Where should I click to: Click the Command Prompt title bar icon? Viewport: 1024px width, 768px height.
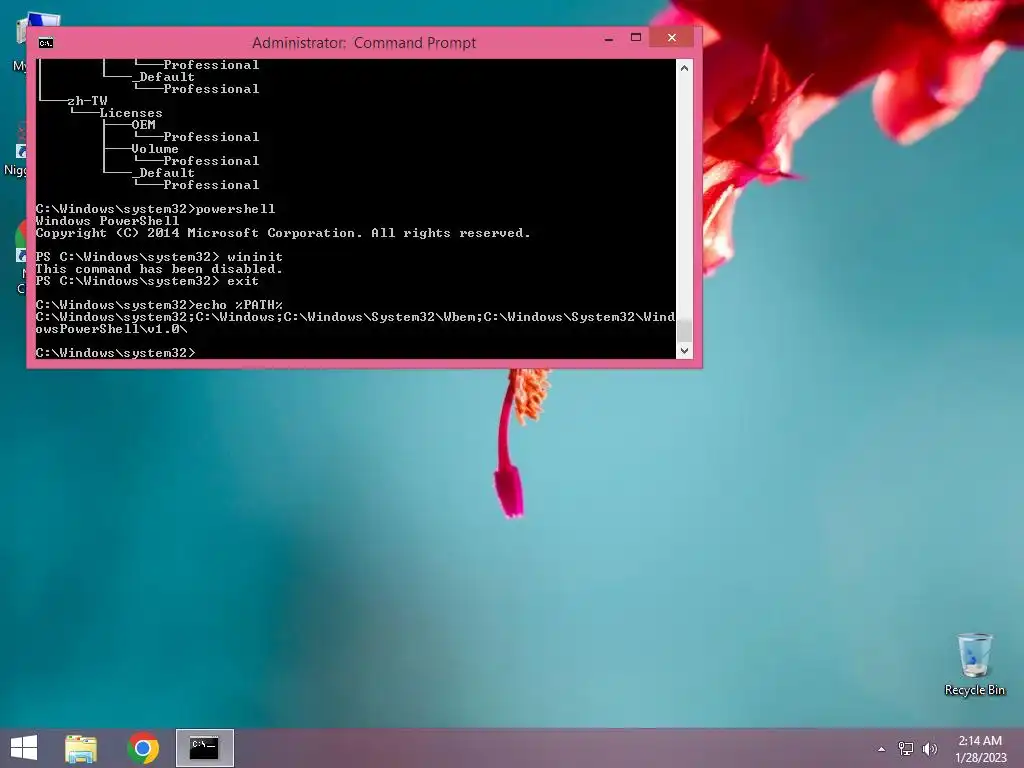[46, 43]
